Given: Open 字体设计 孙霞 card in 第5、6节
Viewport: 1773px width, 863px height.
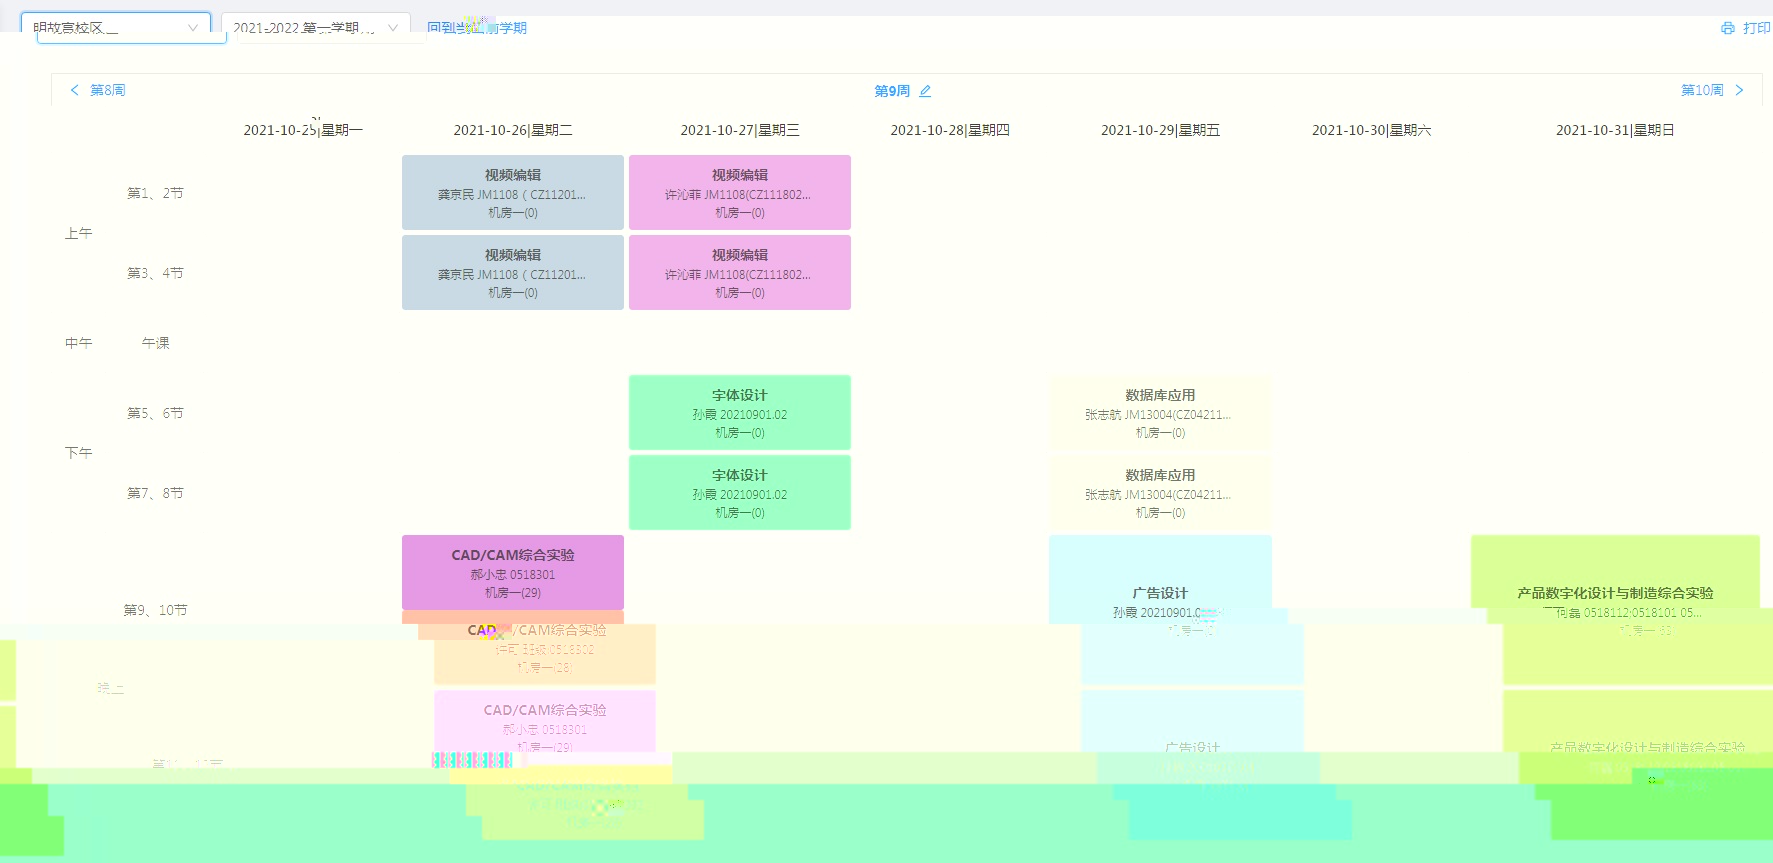Looking at the screenshot, I should (740, 412).
